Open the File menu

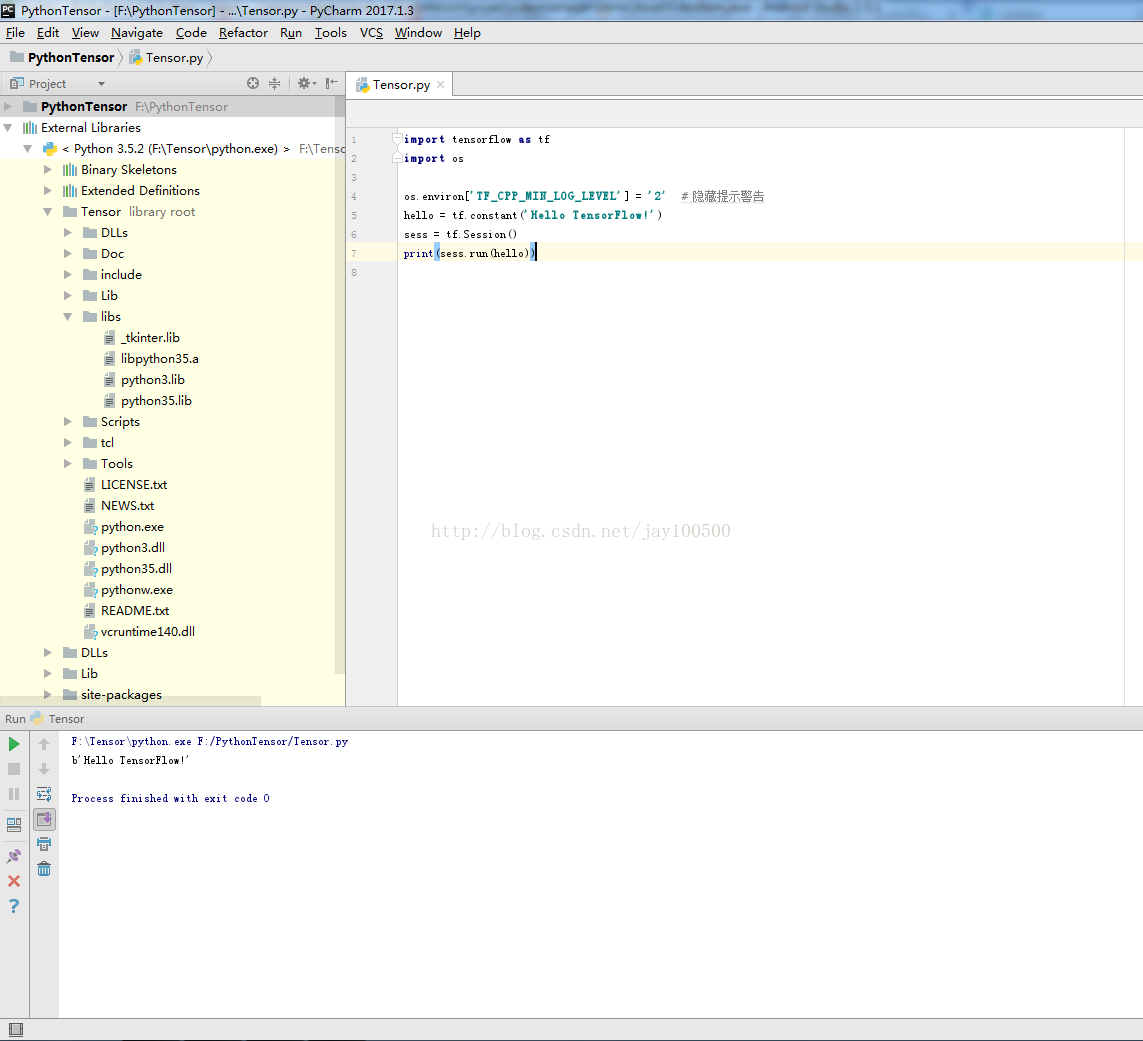15,33
